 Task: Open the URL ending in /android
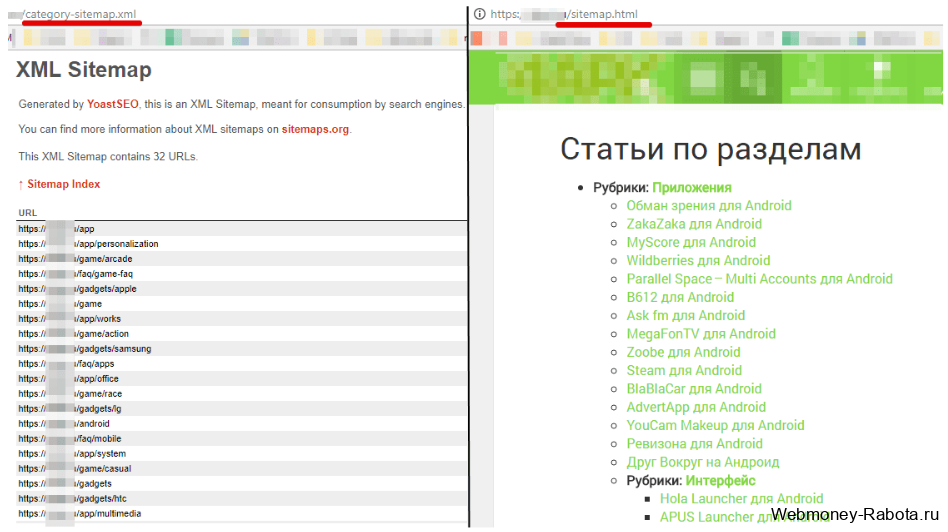pos(64,424)
